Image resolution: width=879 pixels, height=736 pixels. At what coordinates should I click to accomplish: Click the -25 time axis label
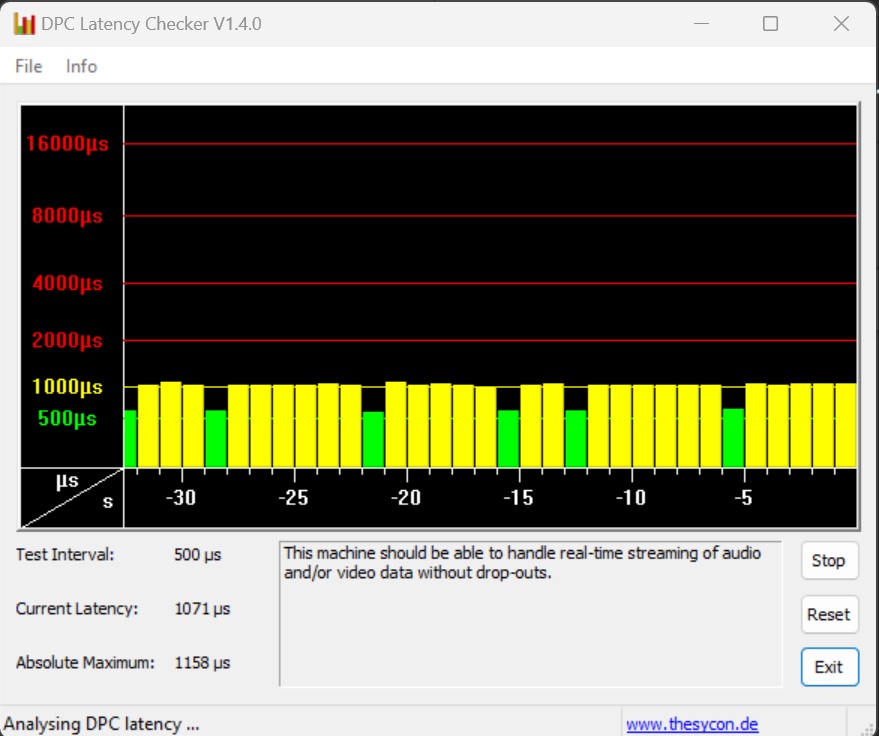coord(294,498)
